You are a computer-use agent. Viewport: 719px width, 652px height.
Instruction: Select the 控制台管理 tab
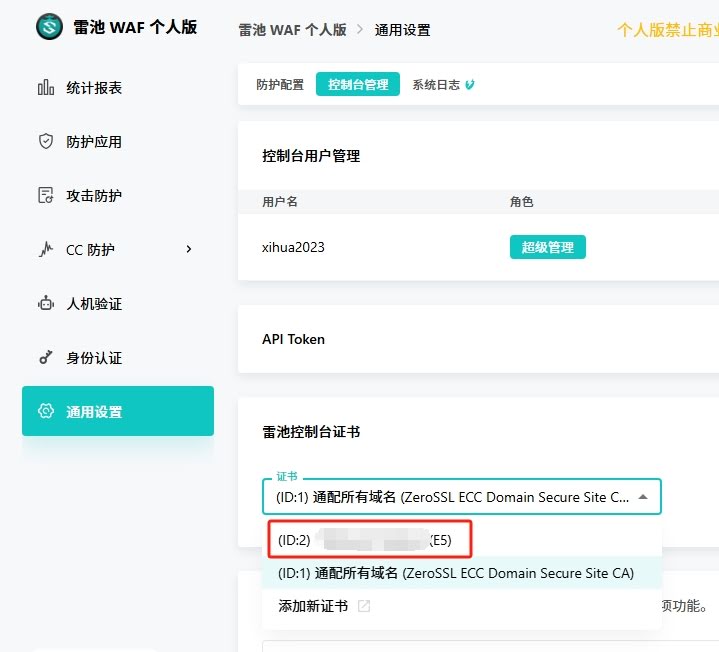click(358, 85)
